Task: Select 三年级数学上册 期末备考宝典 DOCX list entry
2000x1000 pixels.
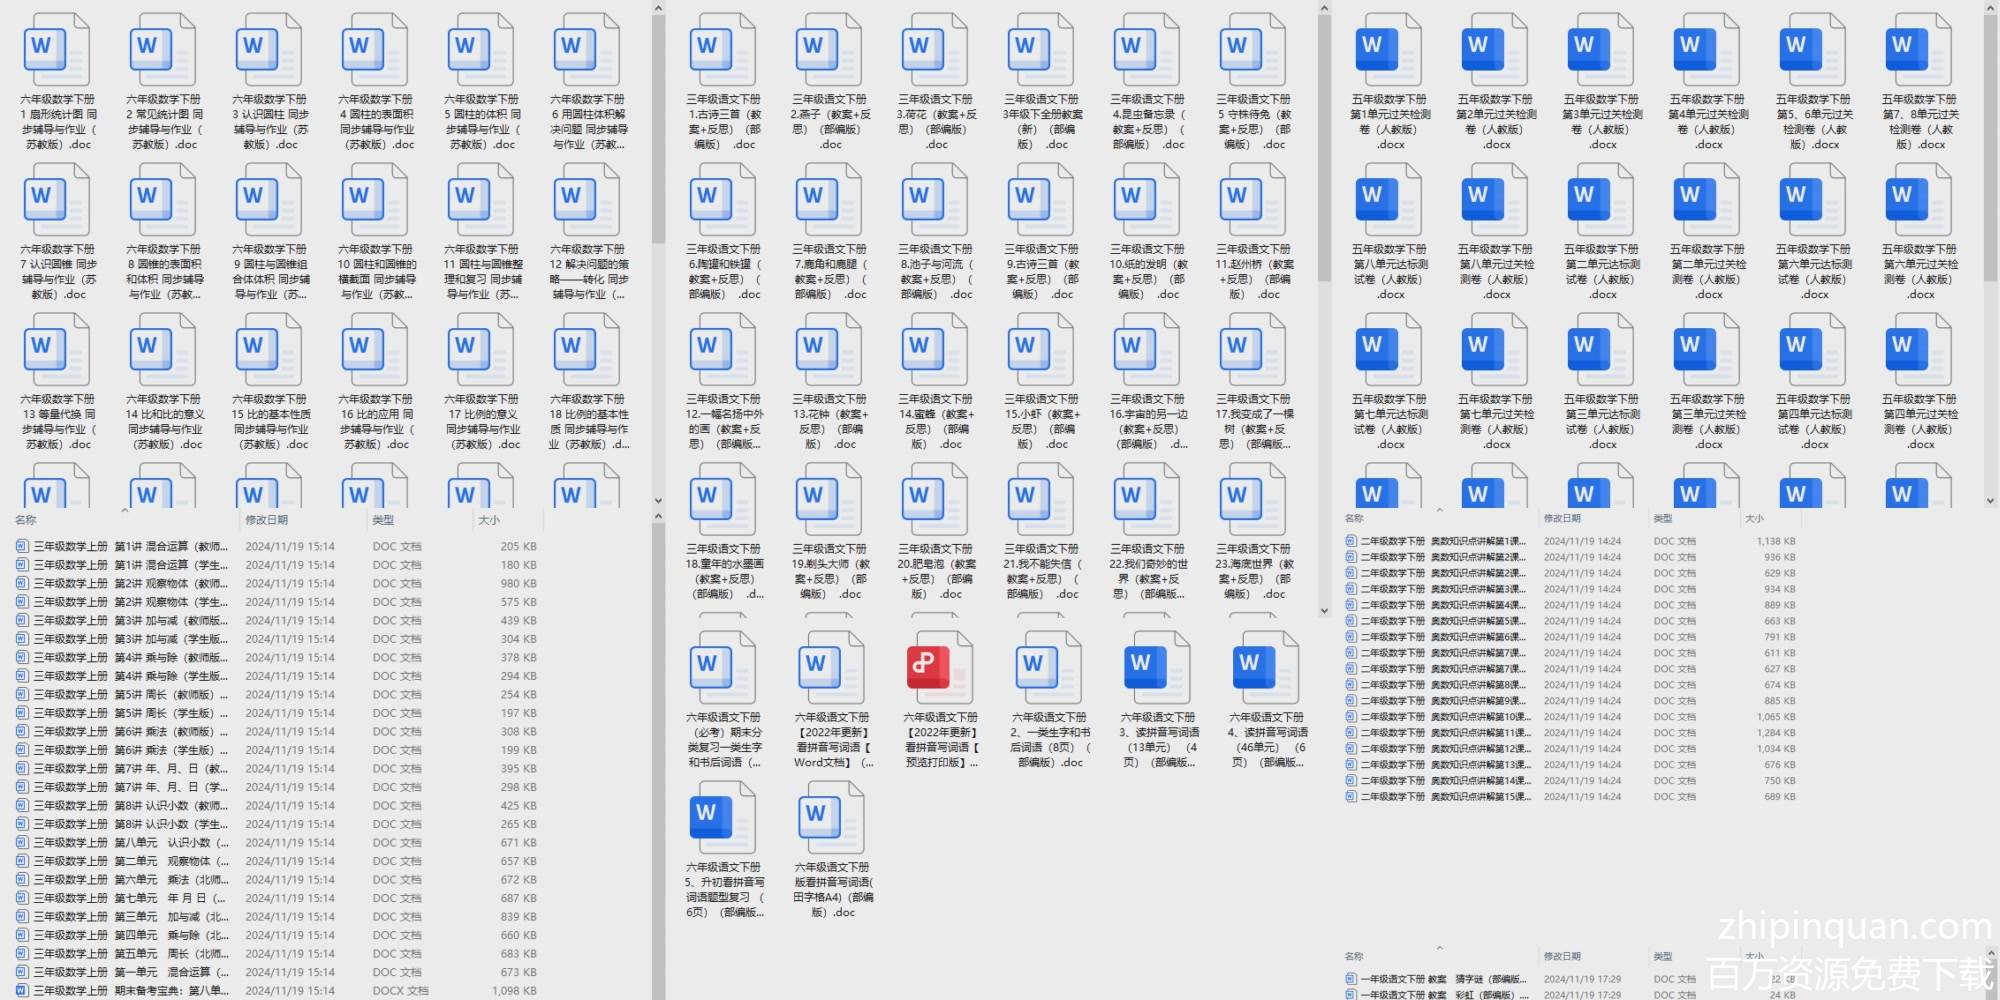Action: tap(130, 991)
